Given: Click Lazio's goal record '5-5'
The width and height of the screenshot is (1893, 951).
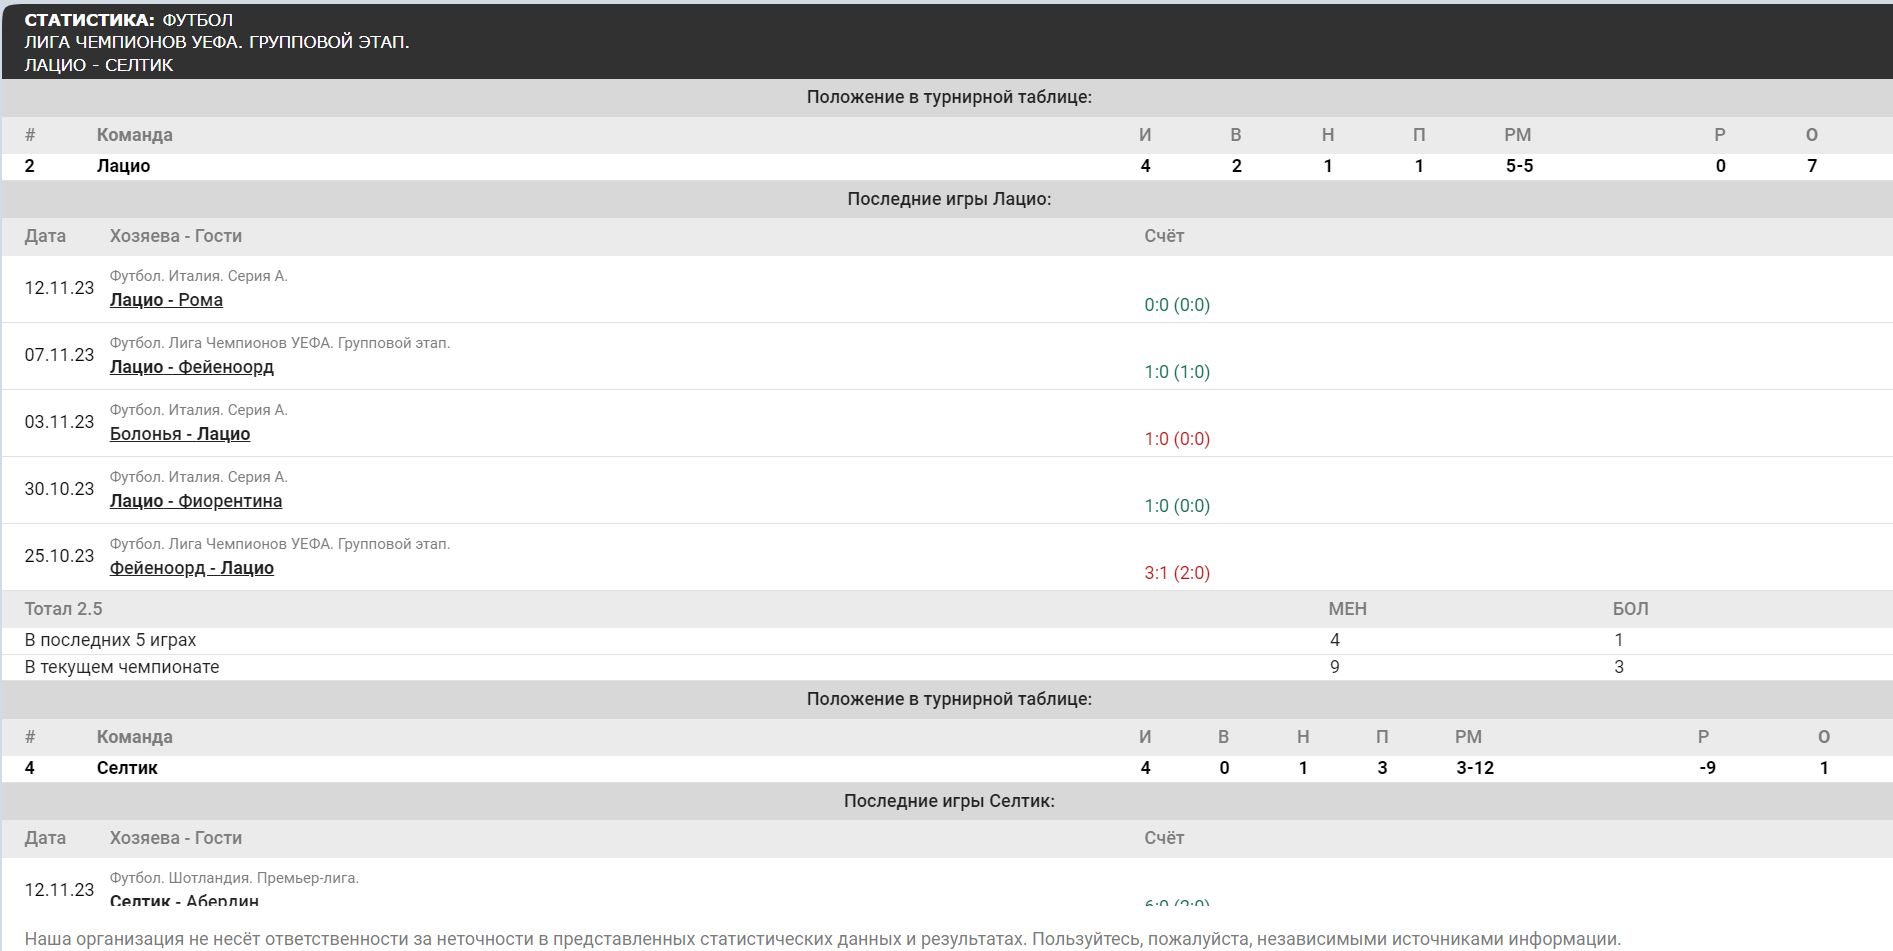Looking at the screenshot, I should pyautogui.click(x=1519, y=166).
